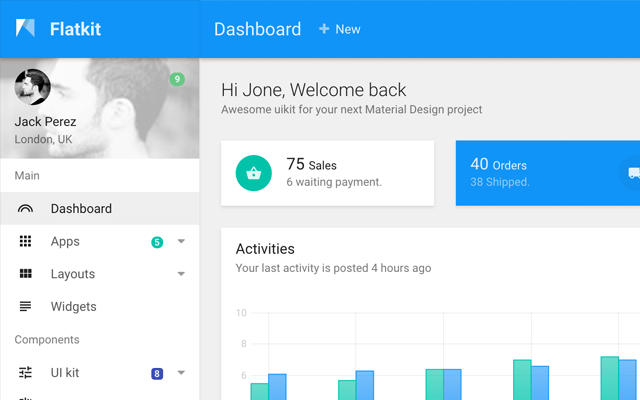The width and height of the screenshot is (640, 400).
Task: Click Jack Perez profile avatar
Action: pyautogui.click(x=33, y=88)
